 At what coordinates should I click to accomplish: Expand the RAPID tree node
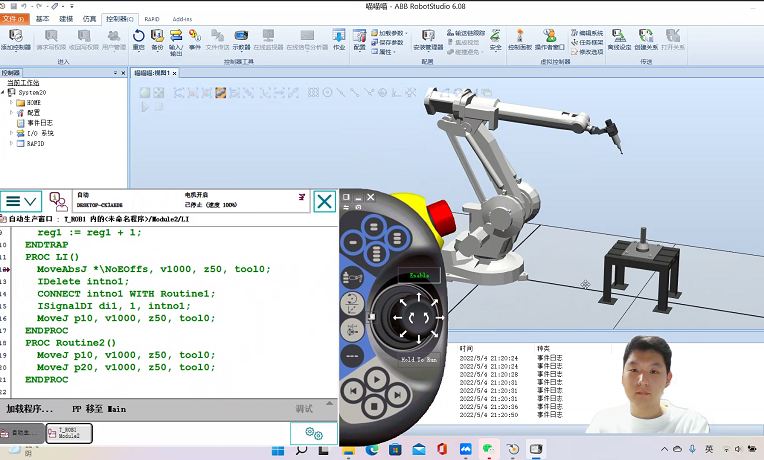[x=11, y=143]
